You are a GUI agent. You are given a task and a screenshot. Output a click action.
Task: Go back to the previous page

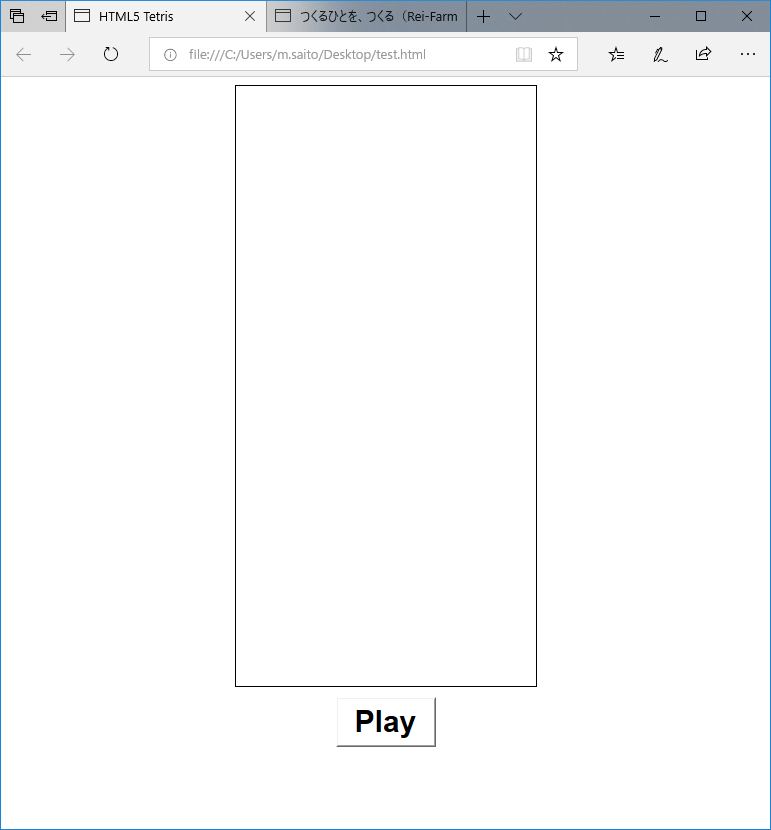coord(24,54)
